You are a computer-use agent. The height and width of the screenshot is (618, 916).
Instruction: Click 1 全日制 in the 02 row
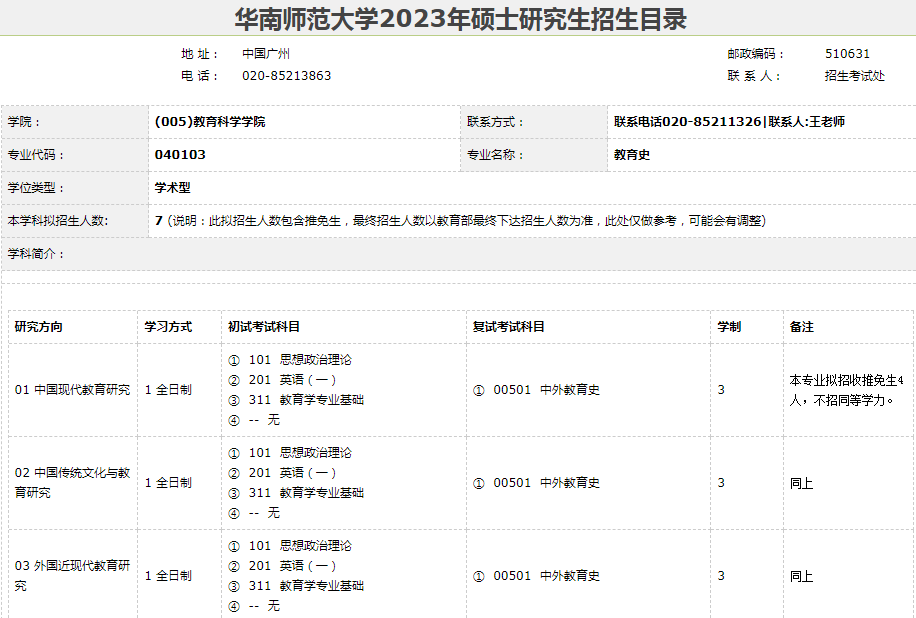point(168,482)
